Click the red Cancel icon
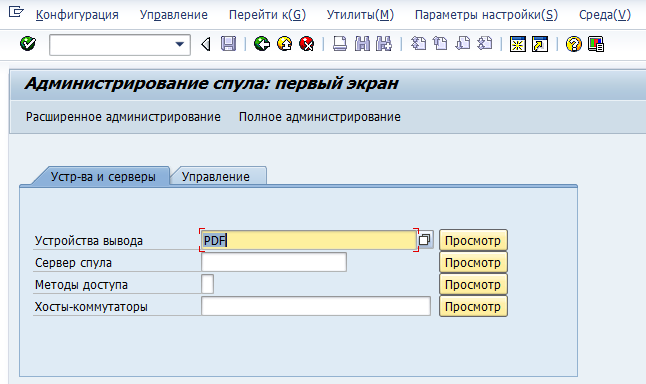This screenshot has height=384, width=646. [x=307, y=44]
